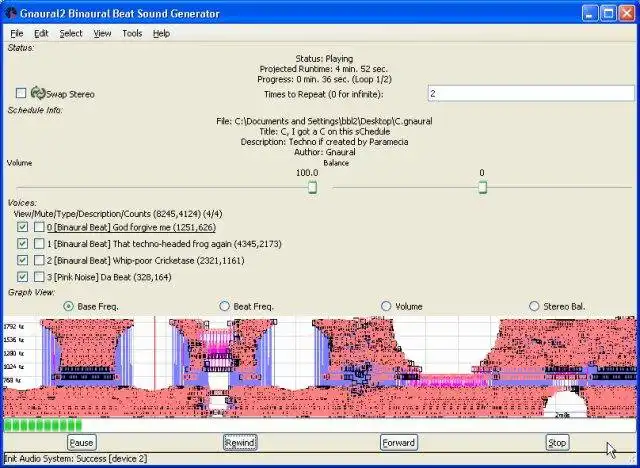Uncheck View for Pink Noise Da Beat
640x468 pixels.
(22, 277)
